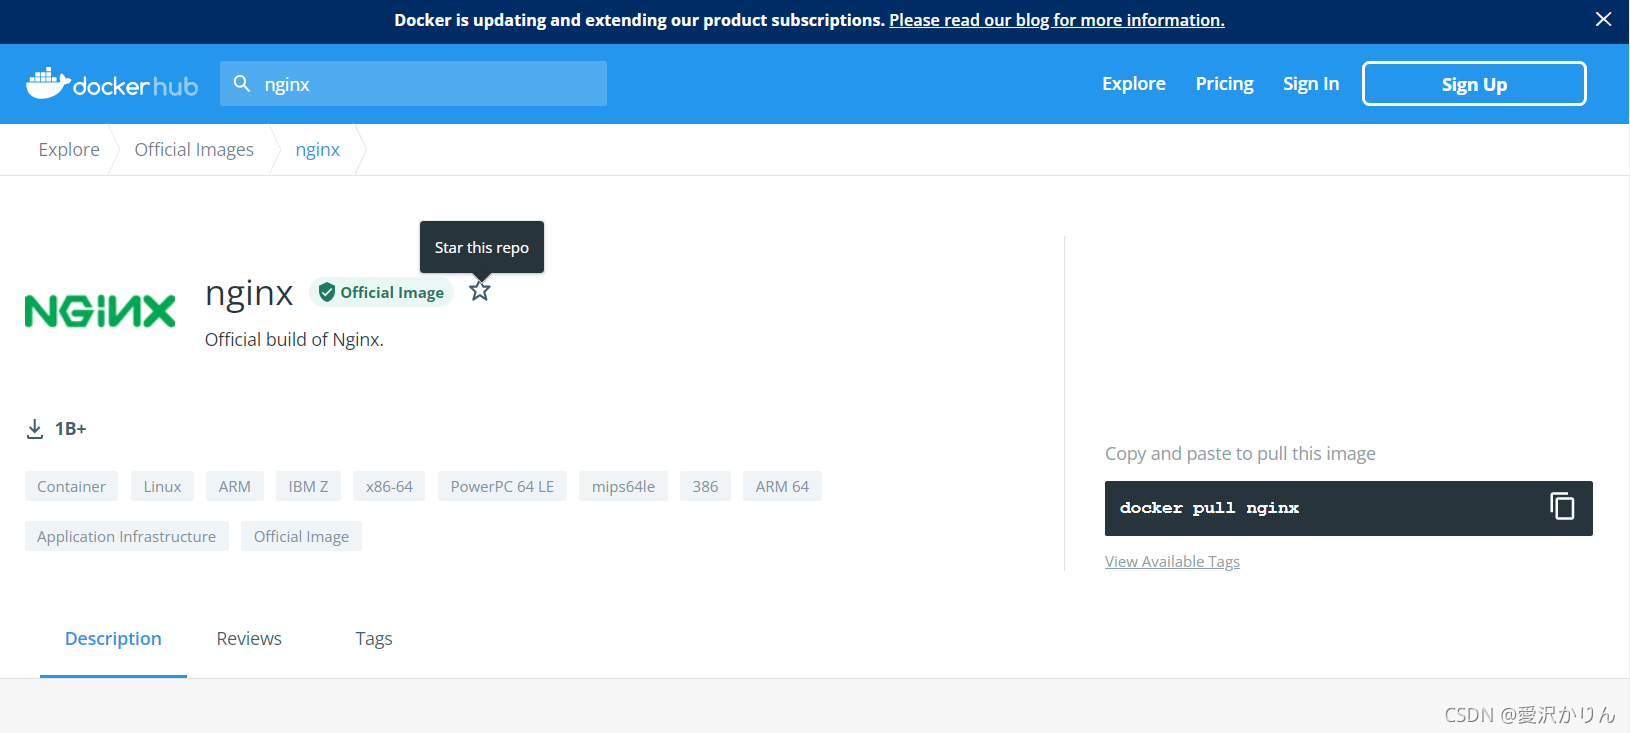The image size is (1630, 733).
Task: Open View Available Tags link
Action: (x=1172, y=562)
